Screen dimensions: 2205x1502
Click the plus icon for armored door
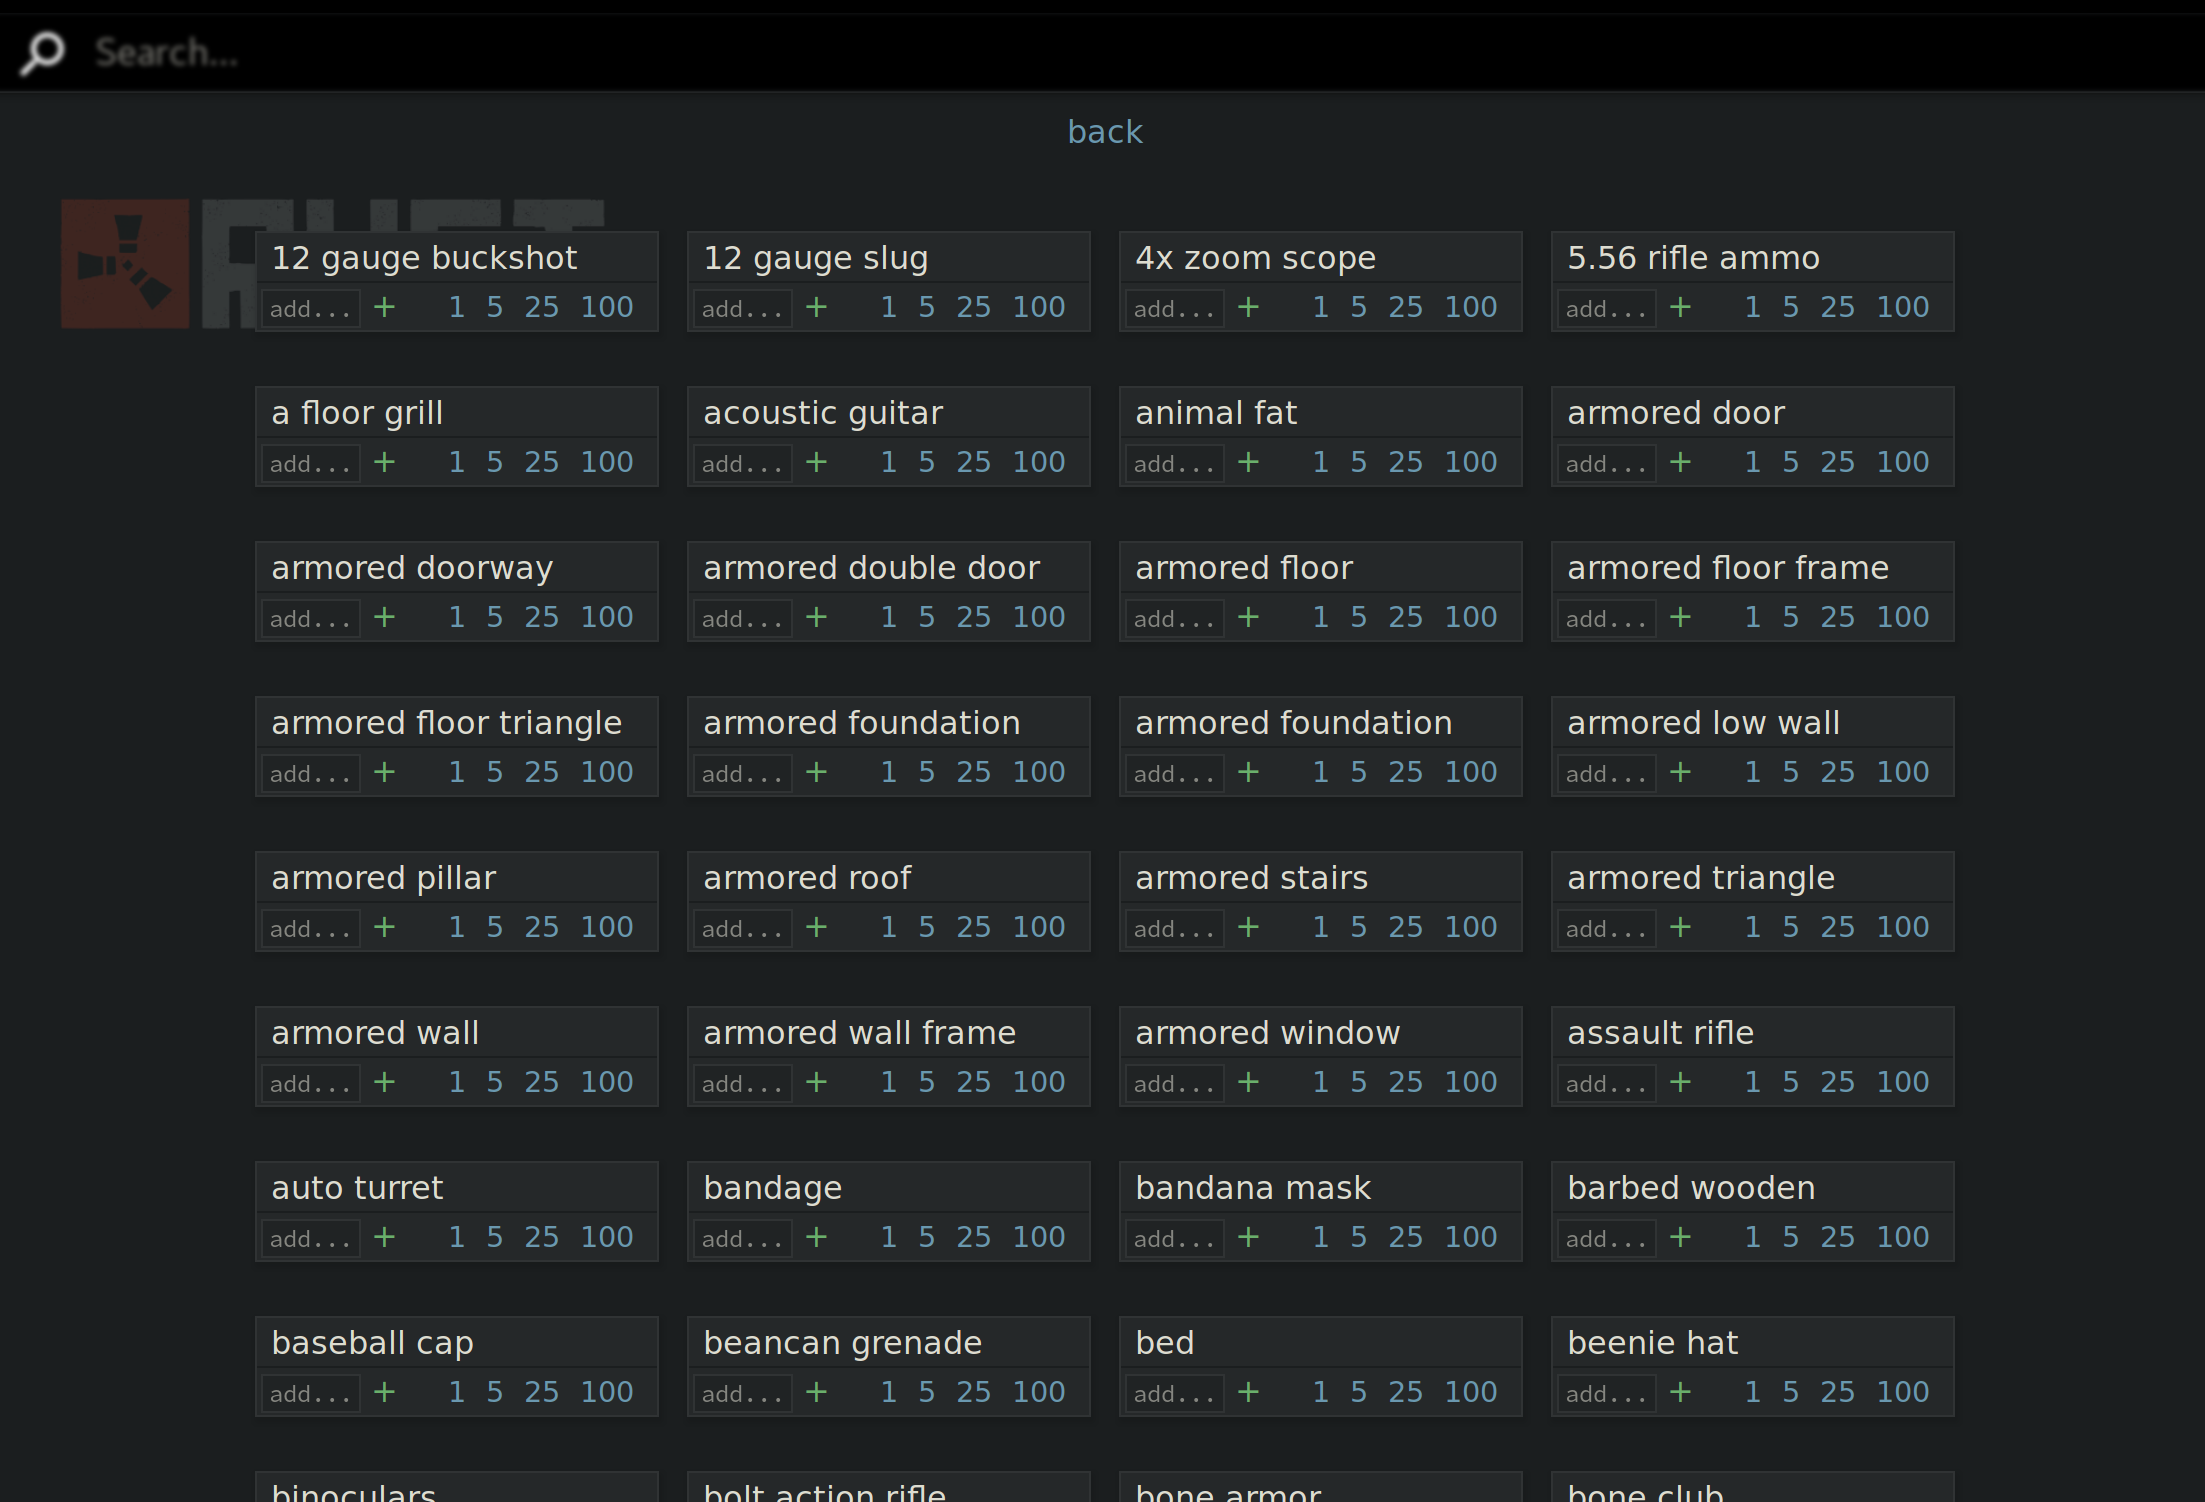click(x=1680, y=462)
